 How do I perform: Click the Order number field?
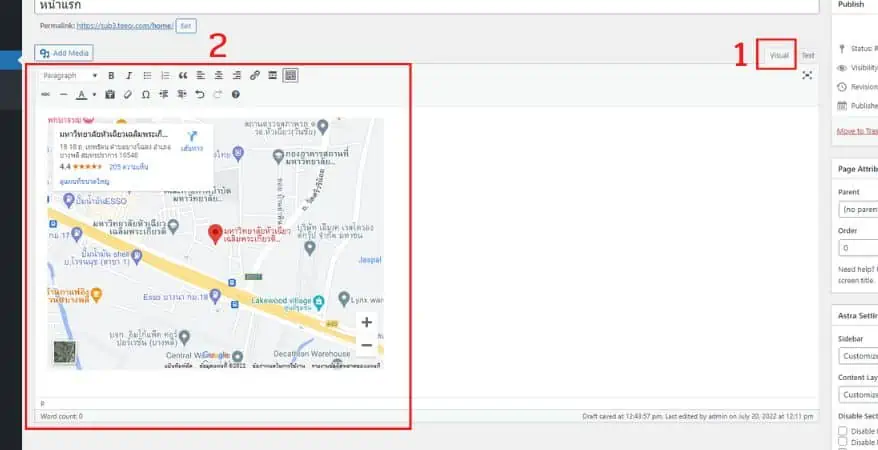coord(858,248)
